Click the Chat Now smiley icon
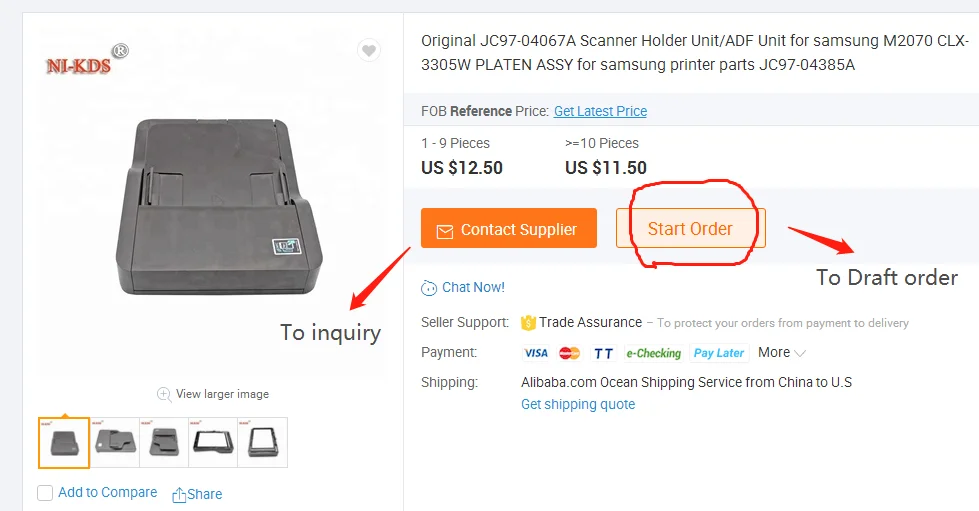The width and height of the screenshot is (979, 511). coord(429,288)
